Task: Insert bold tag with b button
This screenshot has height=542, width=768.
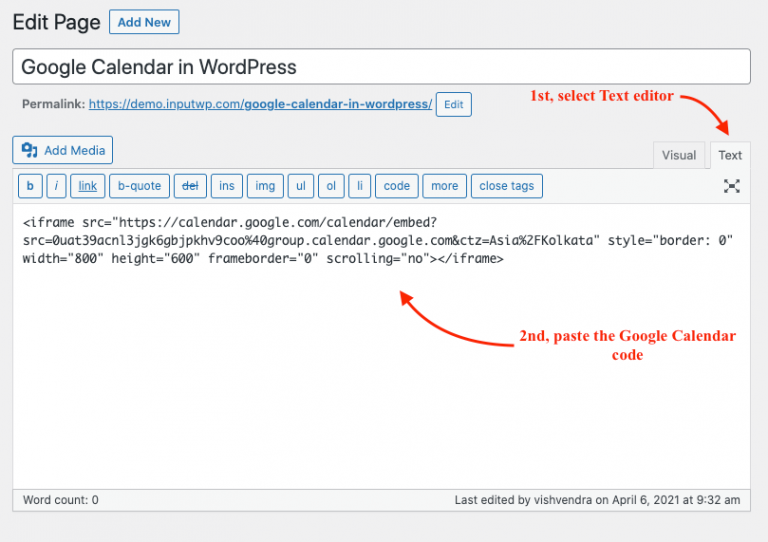Action: 30,186
